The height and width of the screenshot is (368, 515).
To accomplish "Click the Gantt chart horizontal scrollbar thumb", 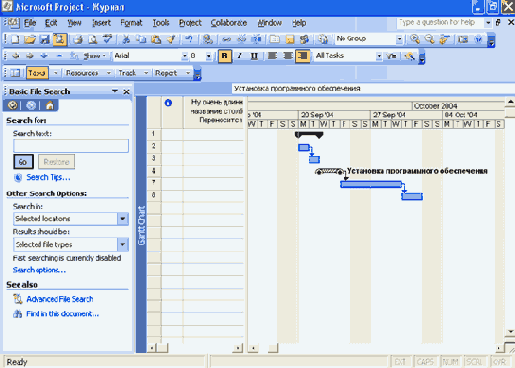I will tap(273, 348).
